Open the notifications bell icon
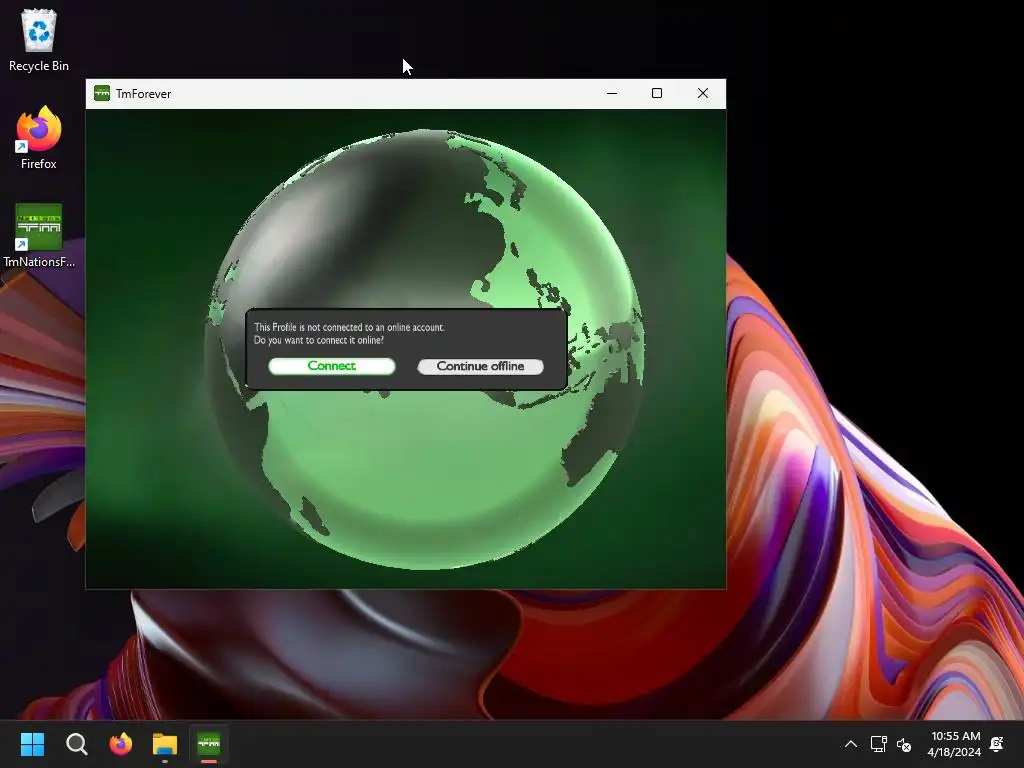 (997, 744)
